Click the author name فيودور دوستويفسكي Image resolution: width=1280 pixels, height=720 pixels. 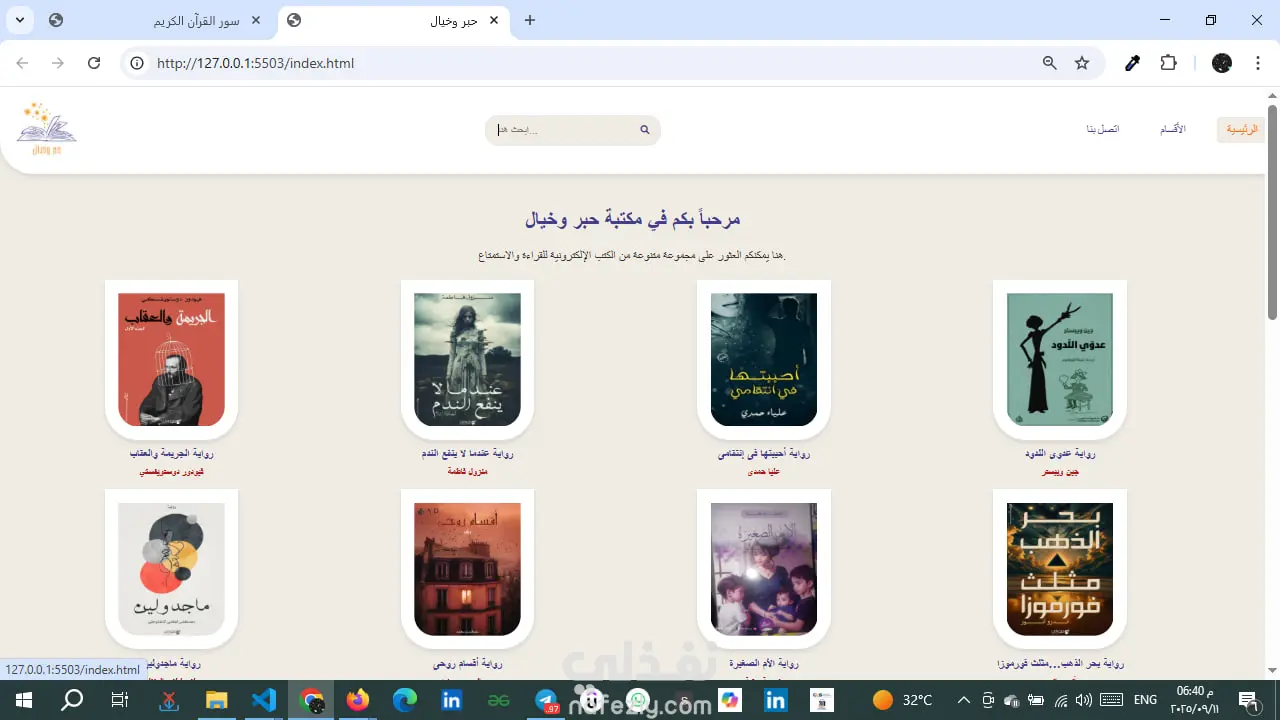[171, 471]
